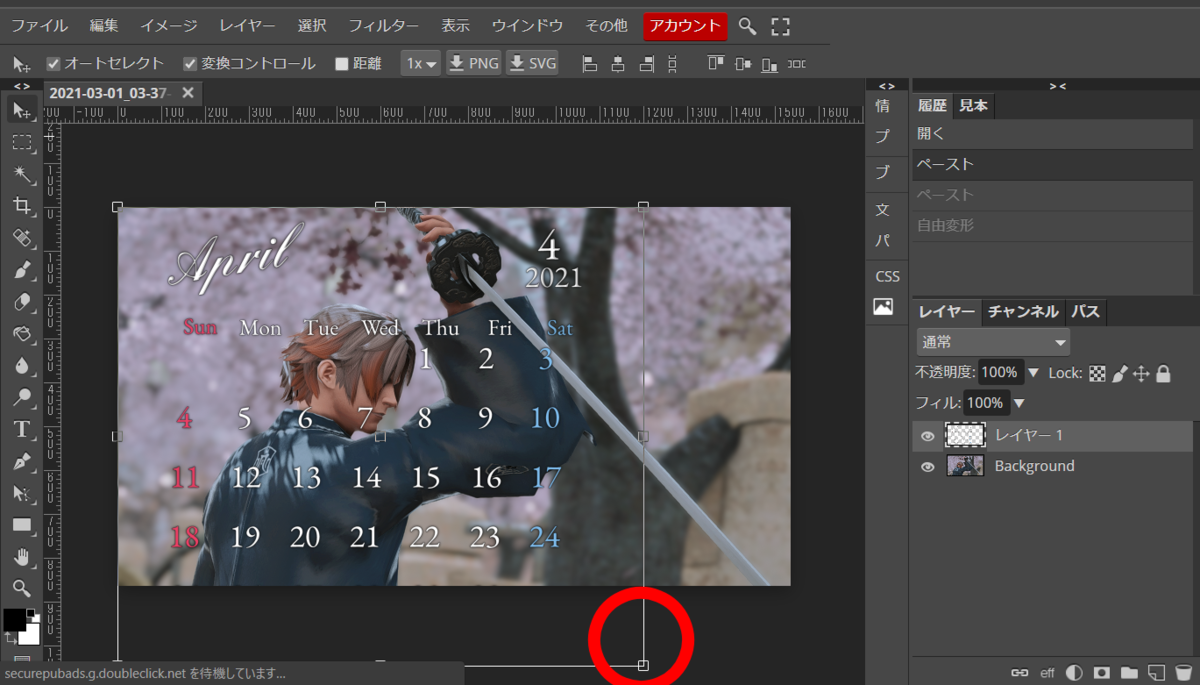Screen dimensions: 1200x685
Task: Select the Blur droplet tool
Action: 22,366
